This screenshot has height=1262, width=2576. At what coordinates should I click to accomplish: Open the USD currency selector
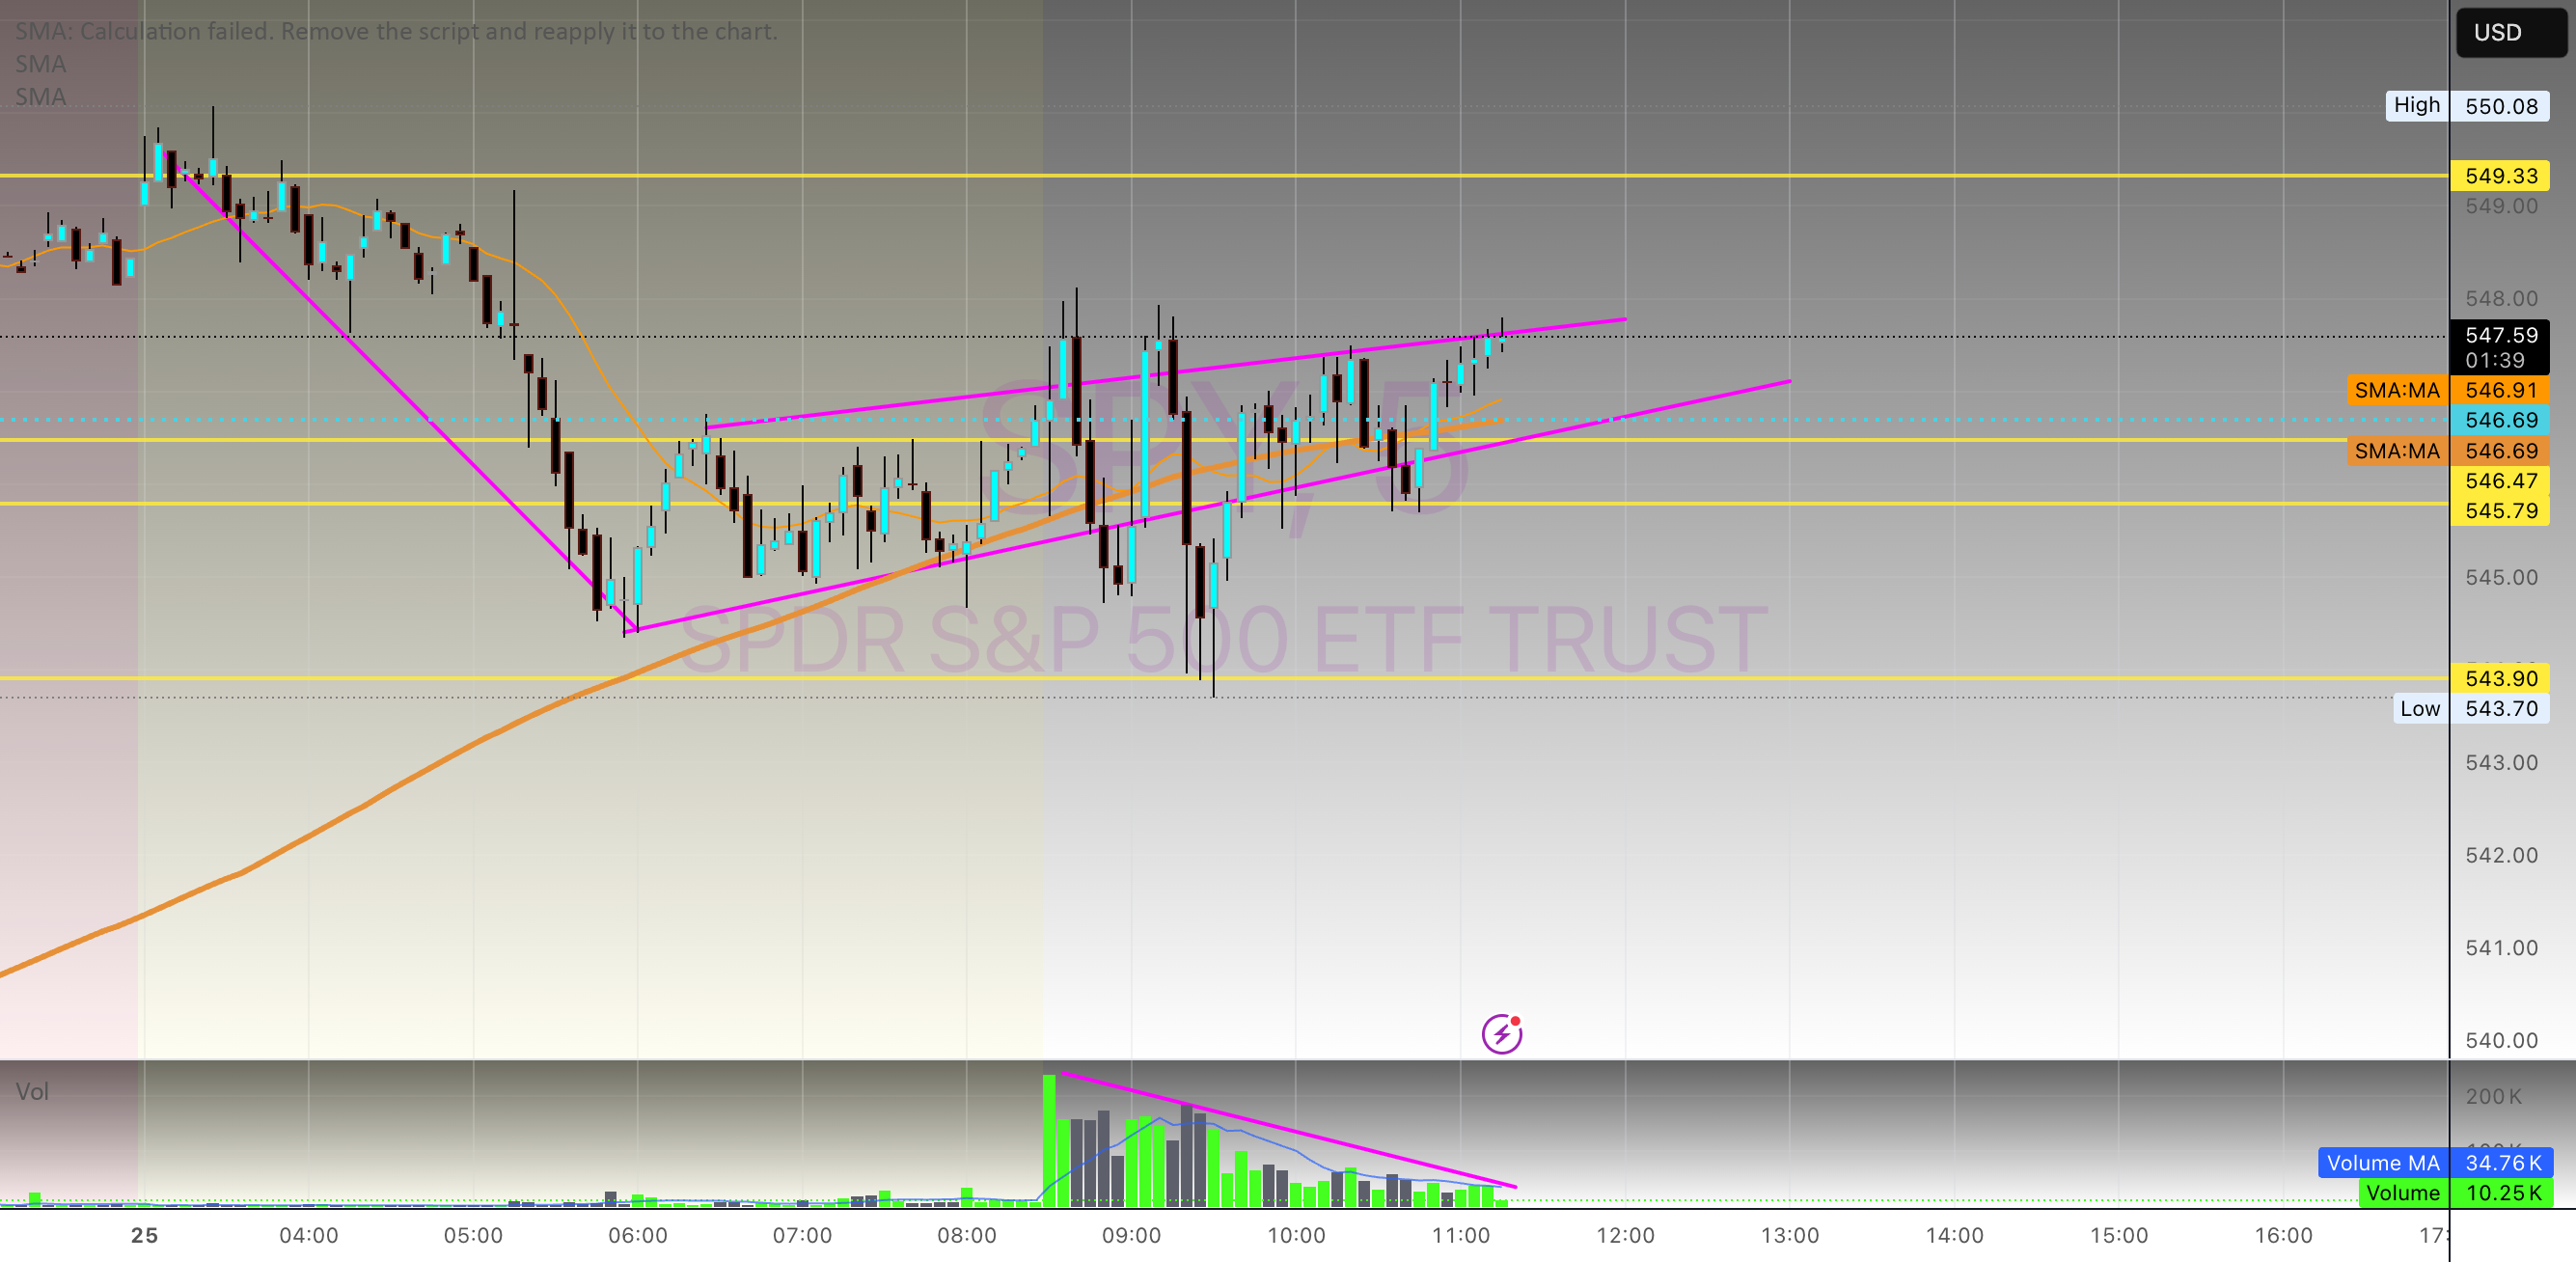(x=2509, y=32)
